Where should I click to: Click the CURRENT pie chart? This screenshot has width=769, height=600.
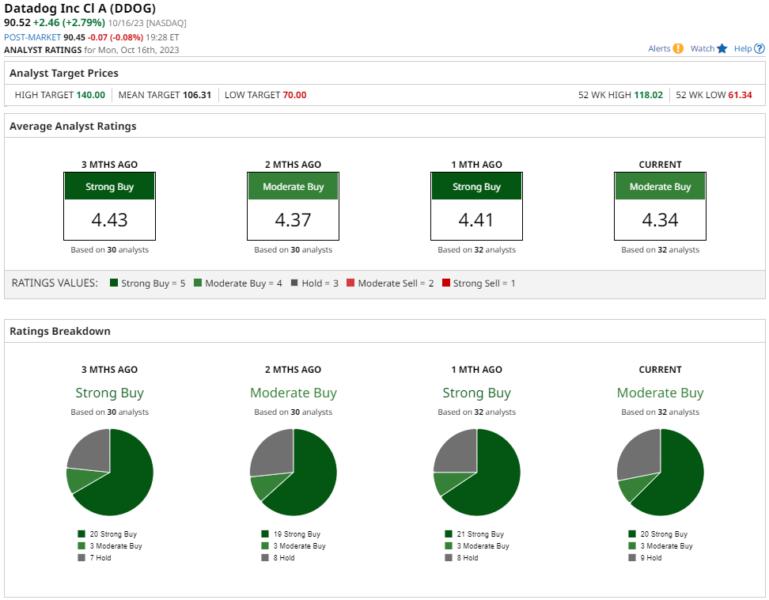point(660,472)
